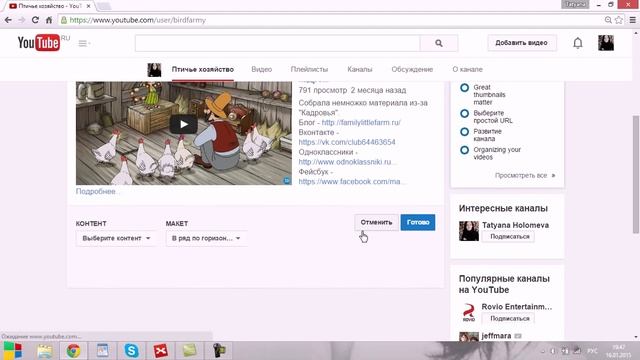Subscribe to Rovio Entertainment channel
The height and width of the screenshot is (360, 640).
pyautogui.click(x=509, y=318)
